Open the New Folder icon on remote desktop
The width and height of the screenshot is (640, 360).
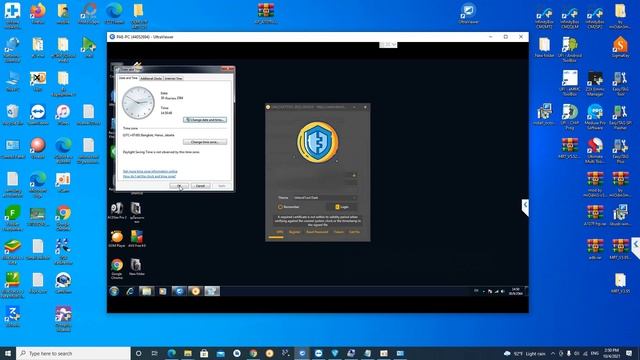coord(136,267)
